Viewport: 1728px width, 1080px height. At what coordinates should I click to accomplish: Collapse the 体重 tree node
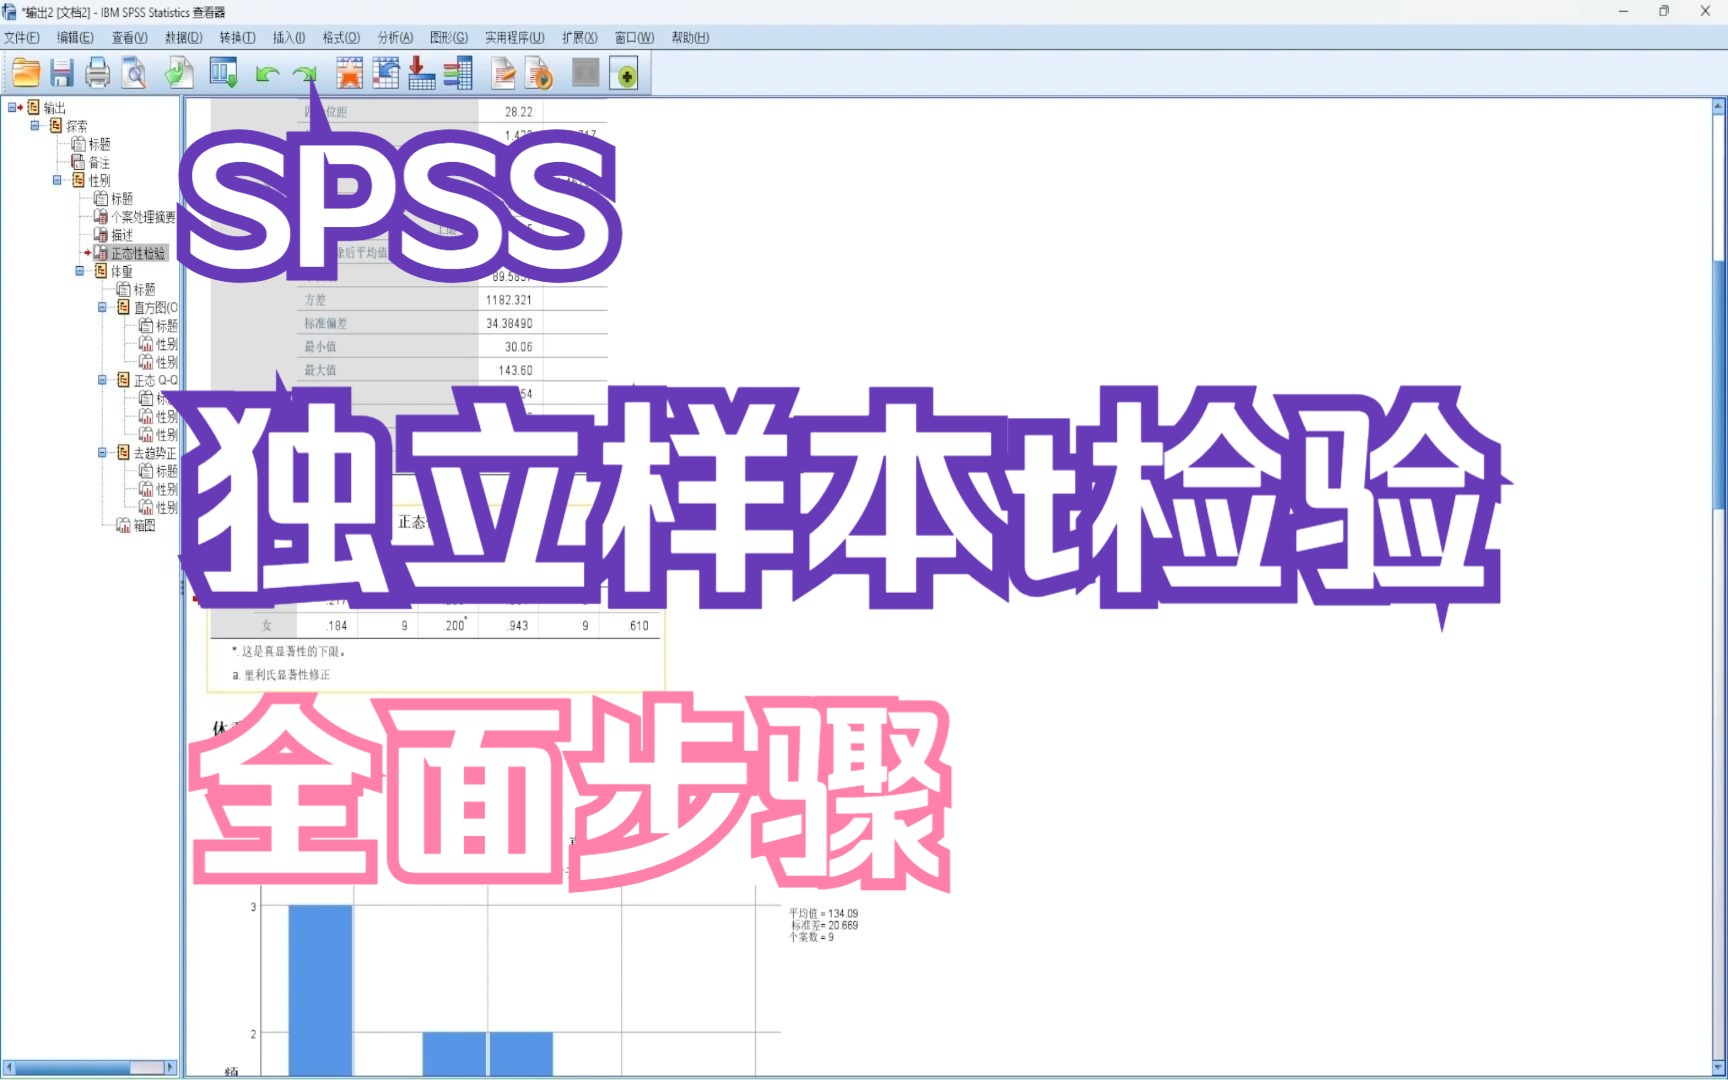[80, 271]
